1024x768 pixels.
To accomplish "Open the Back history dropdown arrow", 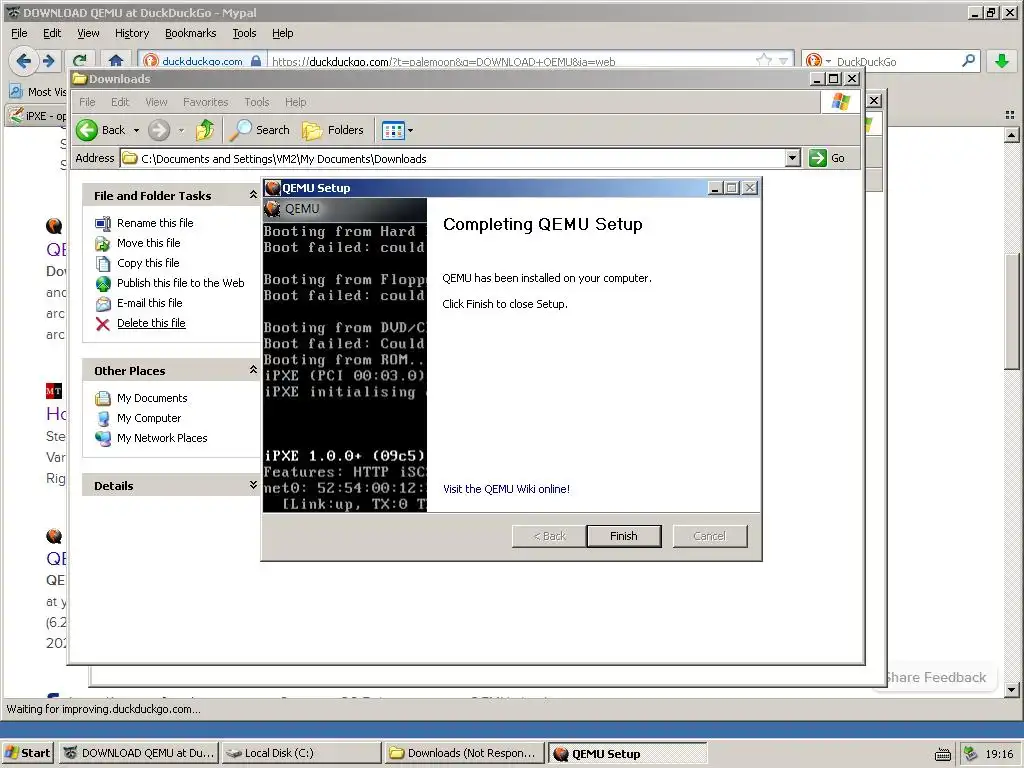I will click(x=136, y=131).
